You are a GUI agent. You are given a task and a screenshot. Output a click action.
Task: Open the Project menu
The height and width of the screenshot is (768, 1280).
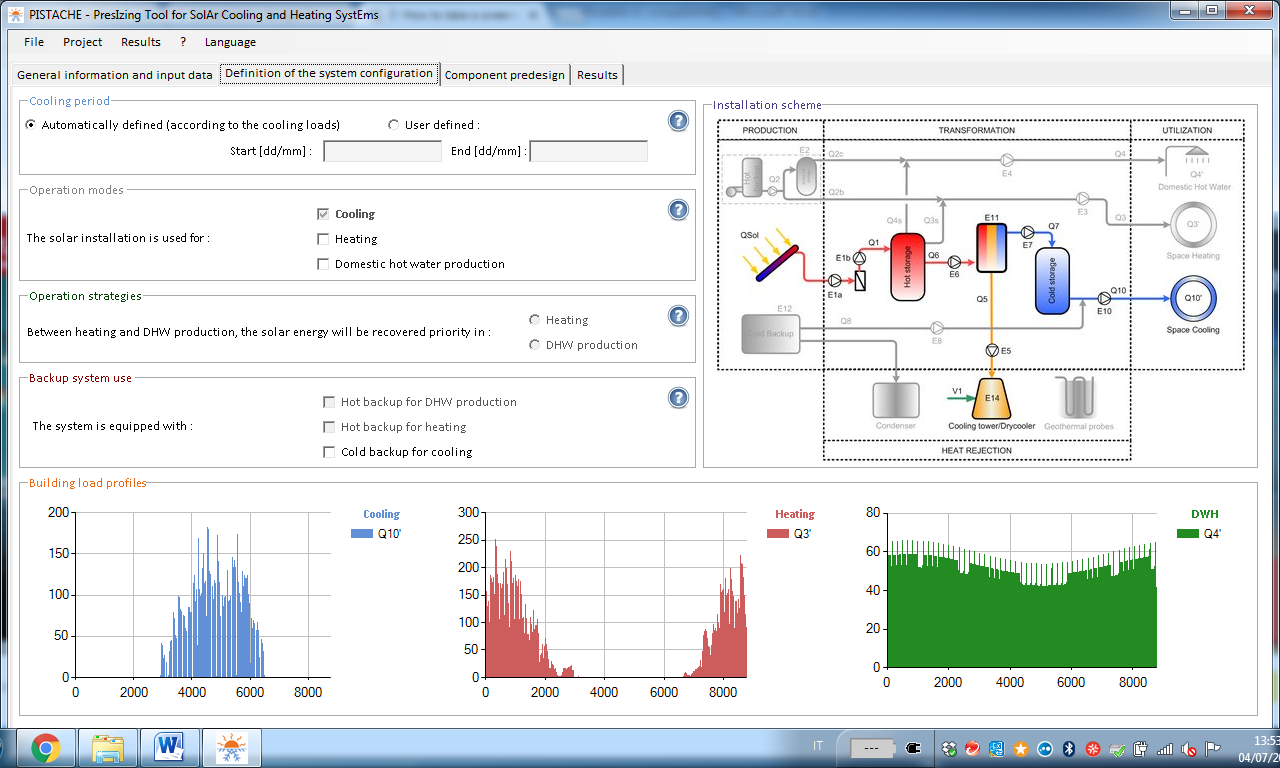tap(82, 42)
